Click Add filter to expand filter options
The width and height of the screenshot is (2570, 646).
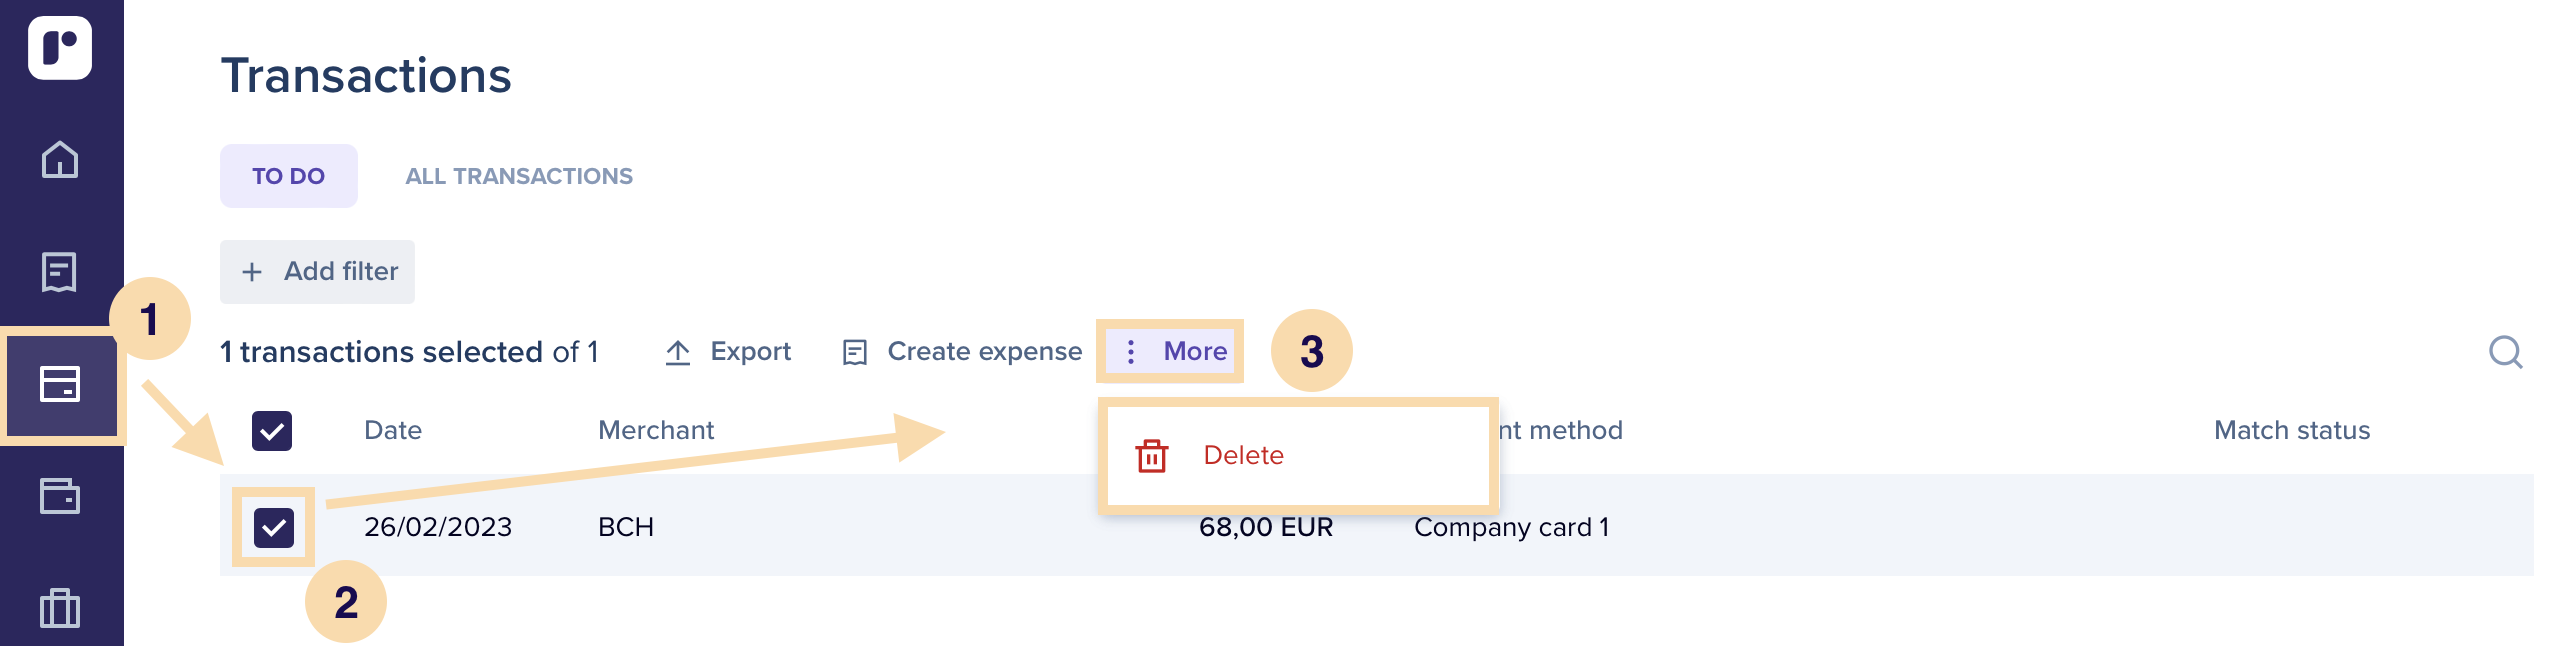[318, 271]
